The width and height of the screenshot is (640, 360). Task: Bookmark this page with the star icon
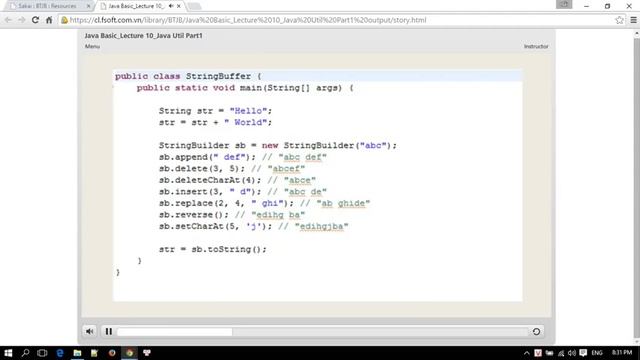point(619,20)
